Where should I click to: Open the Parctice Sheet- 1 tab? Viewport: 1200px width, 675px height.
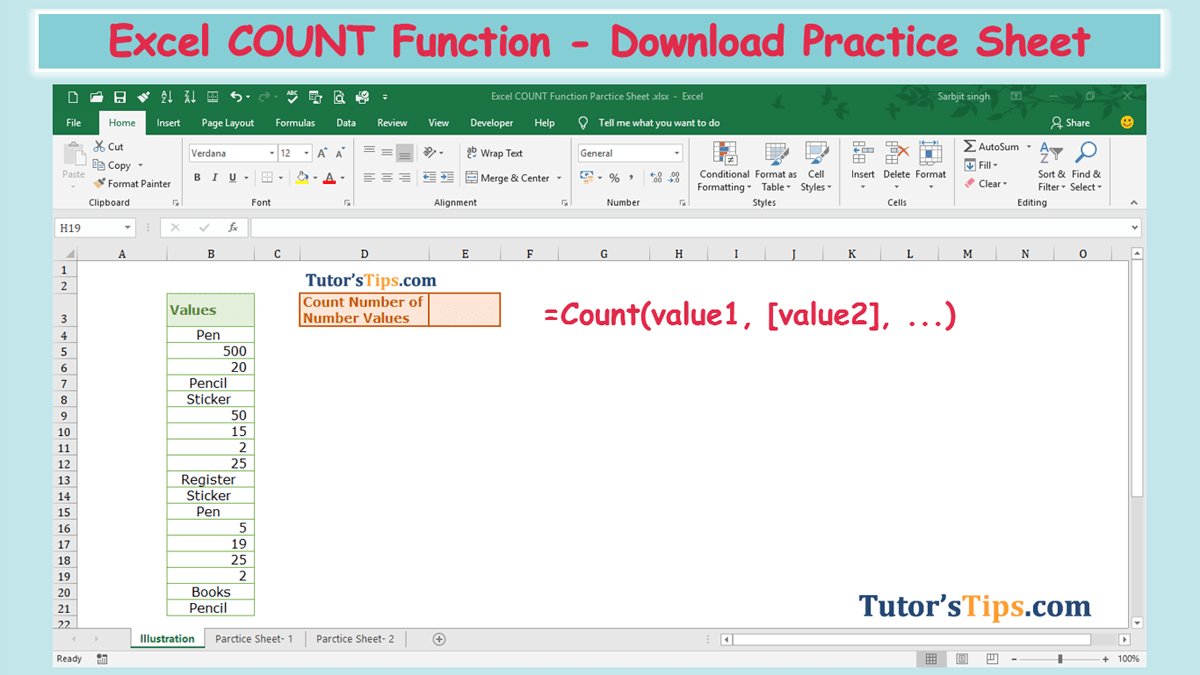[x=254, y=639]
